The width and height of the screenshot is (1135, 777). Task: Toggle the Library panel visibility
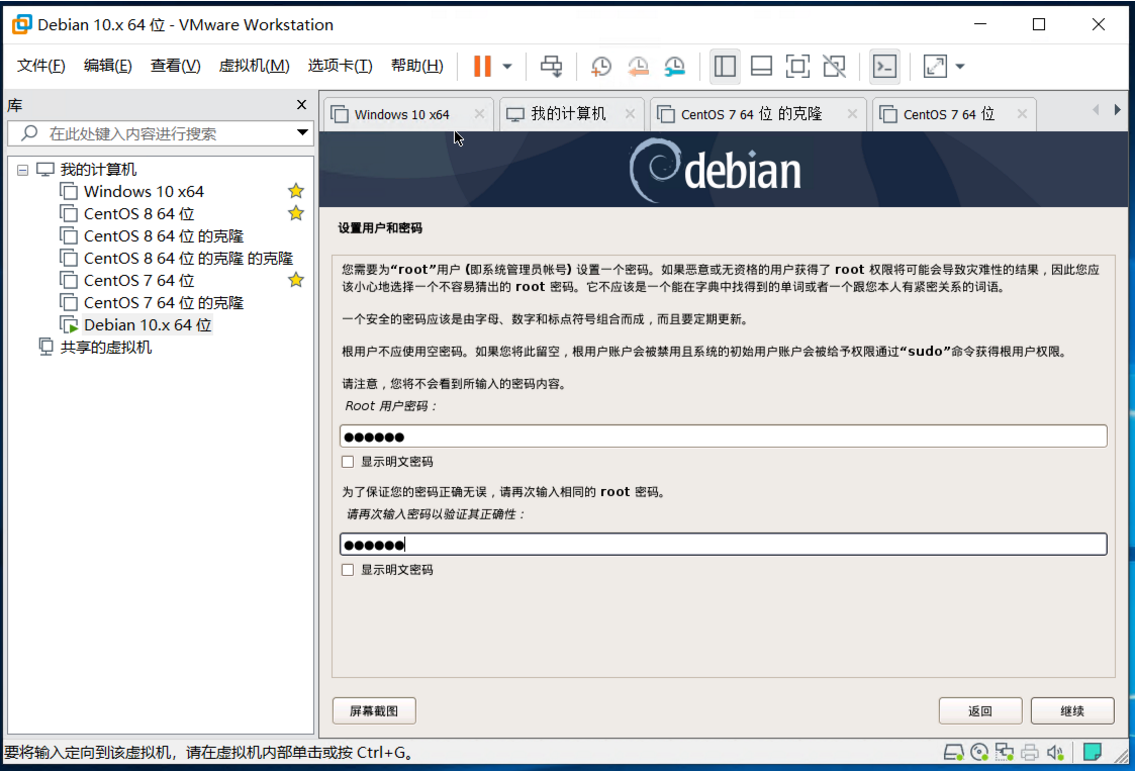click(x=724, y=66)
